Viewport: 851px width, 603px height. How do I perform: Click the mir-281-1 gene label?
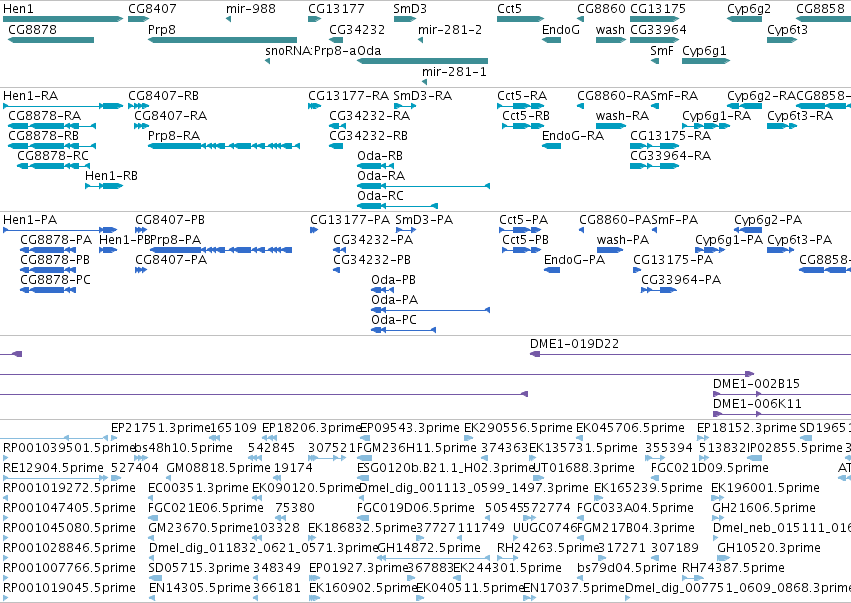(x=454, y=72)
